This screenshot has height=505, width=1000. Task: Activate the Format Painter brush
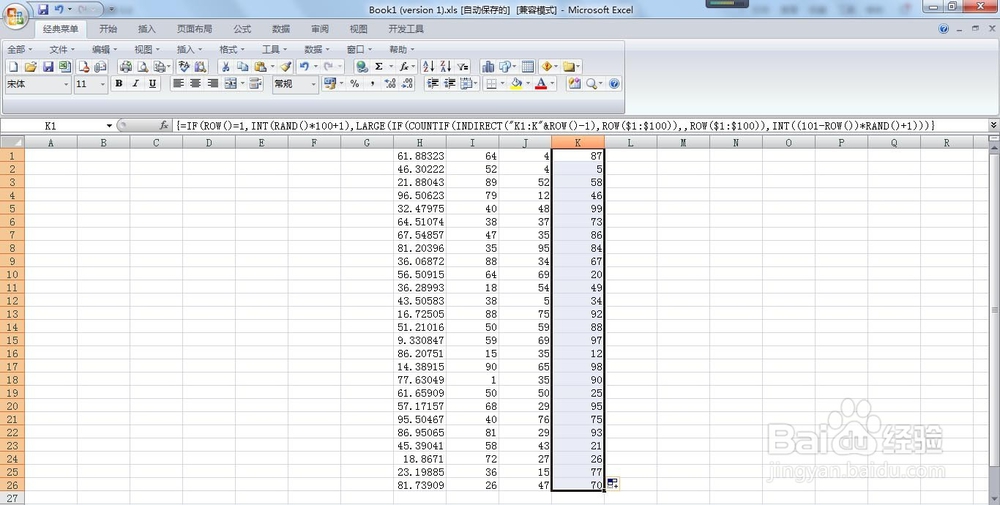tap(286, 66)
